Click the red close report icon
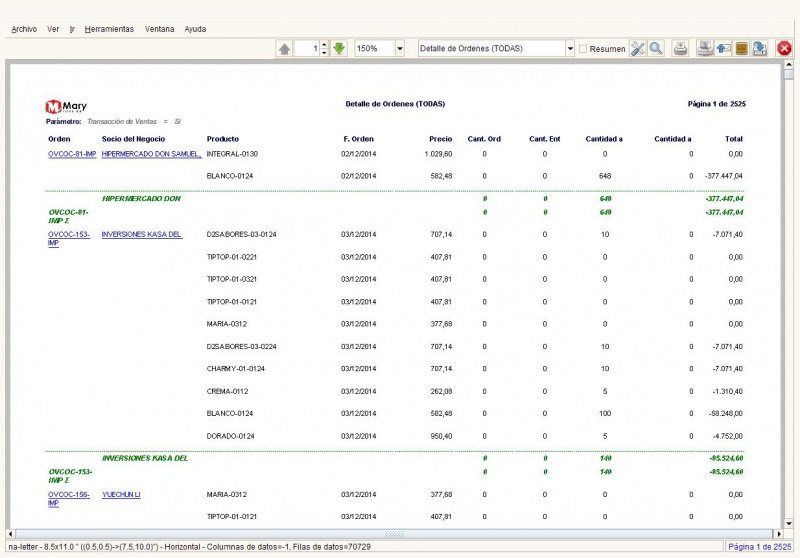 [x=784, y=49]
